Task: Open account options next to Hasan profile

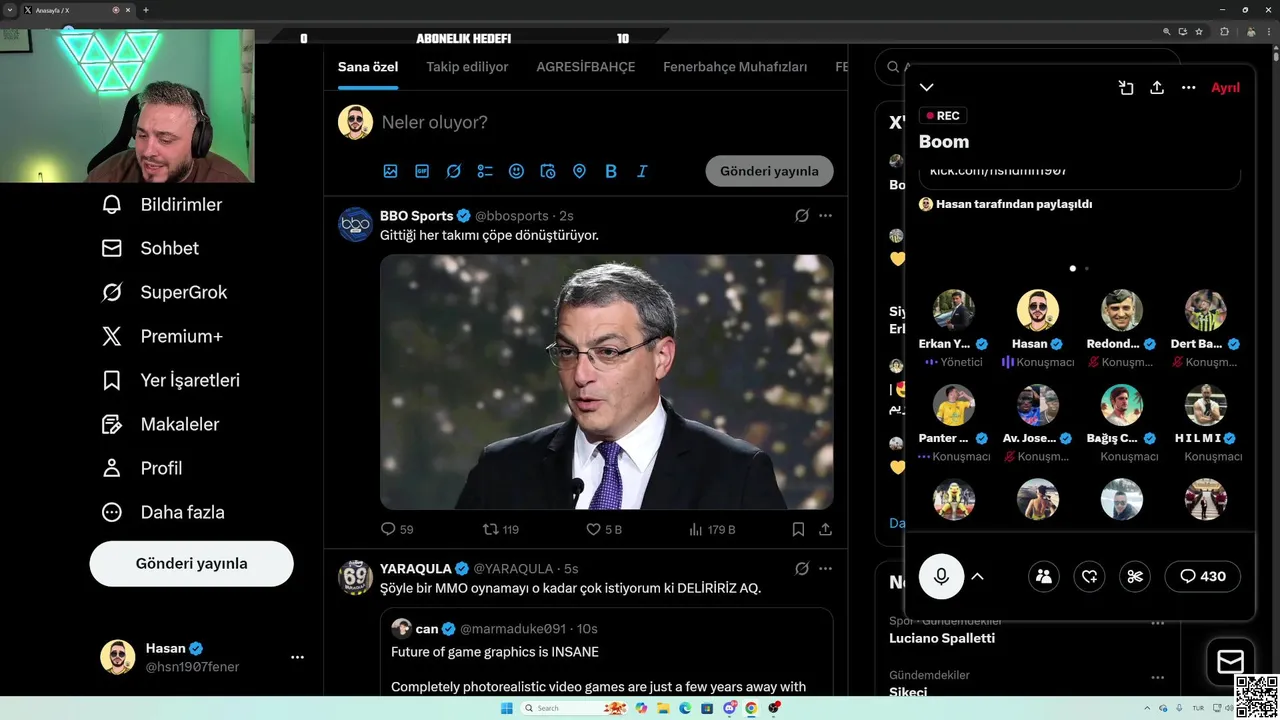Action: click(x=297, y=657)
